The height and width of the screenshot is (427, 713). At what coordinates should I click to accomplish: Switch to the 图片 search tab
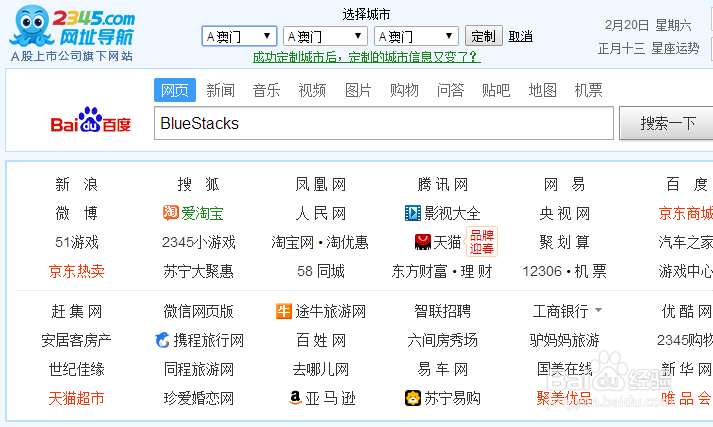tap(358, 90)
